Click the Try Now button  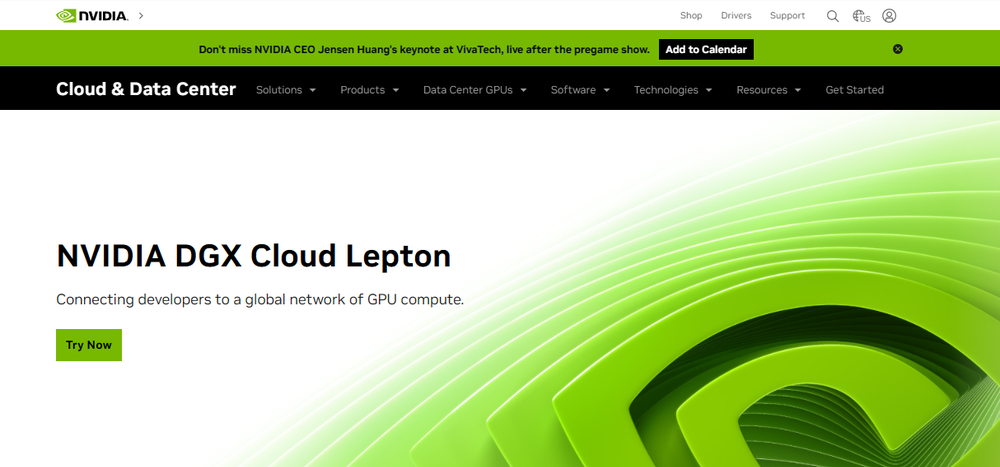pos(89,345)
